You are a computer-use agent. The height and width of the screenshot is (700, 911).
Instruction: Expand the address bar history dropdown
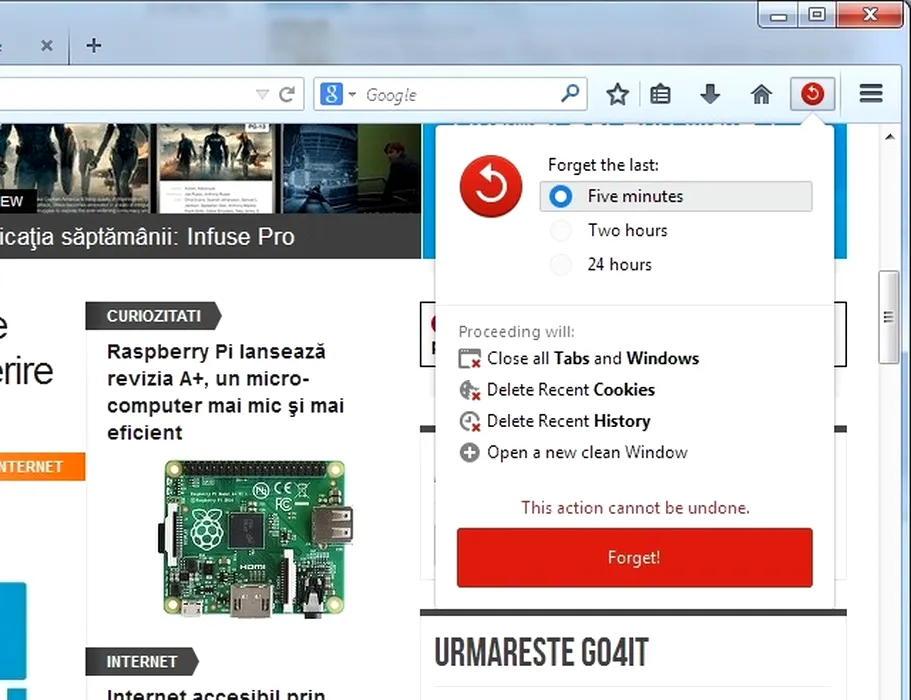pyautogui.click(x=262, y=94)
